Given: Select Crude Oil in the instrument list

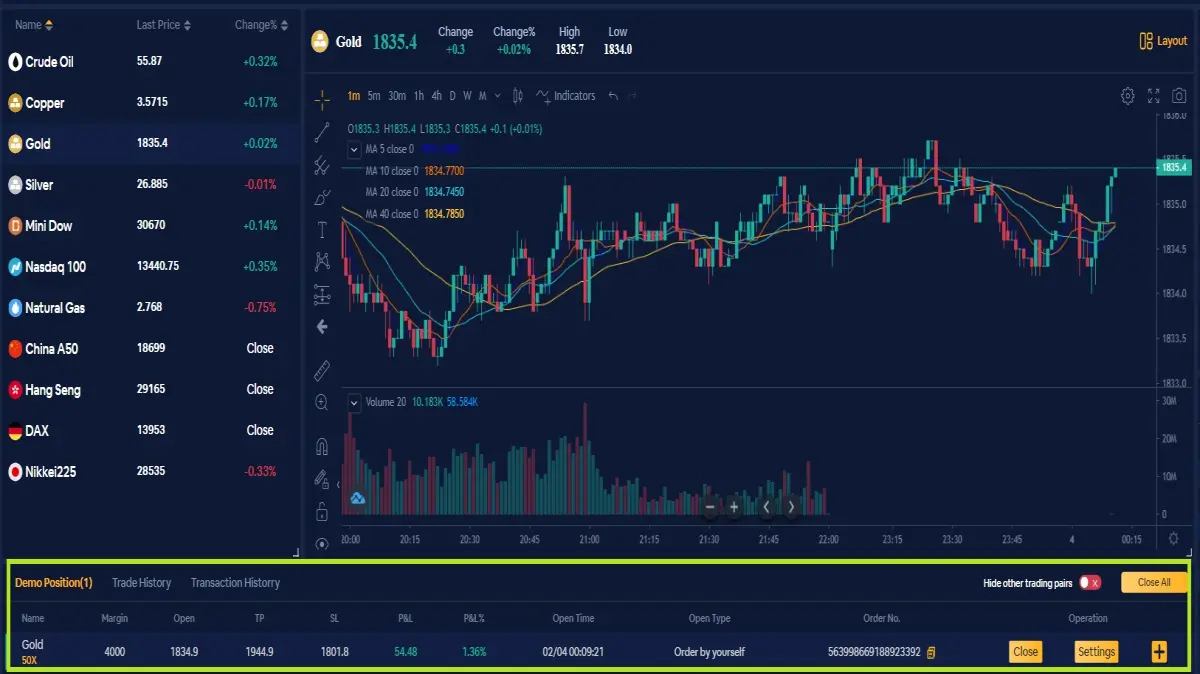Looking at the screenshot, I should (150, 61).
